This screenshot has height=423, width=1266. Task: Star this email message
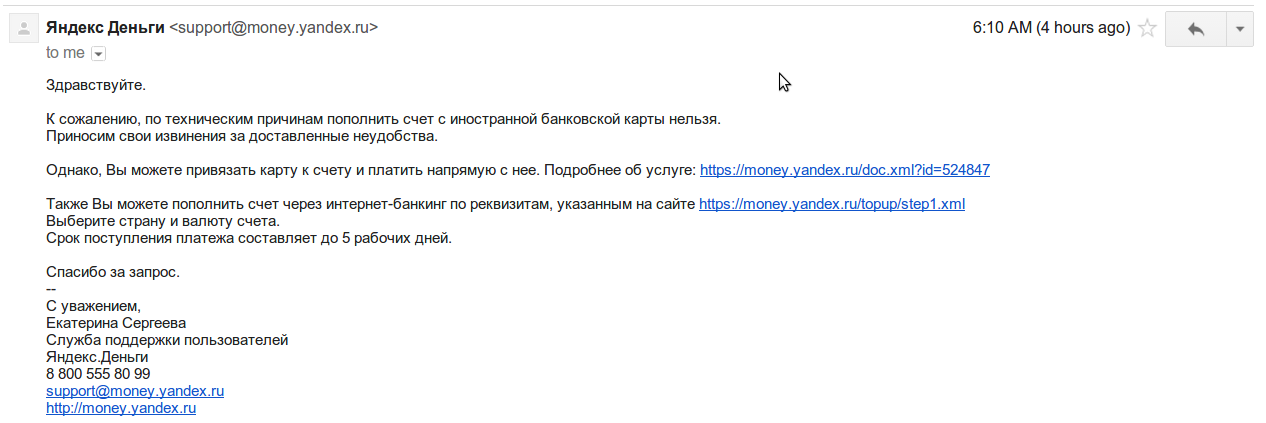(1147, 29)
